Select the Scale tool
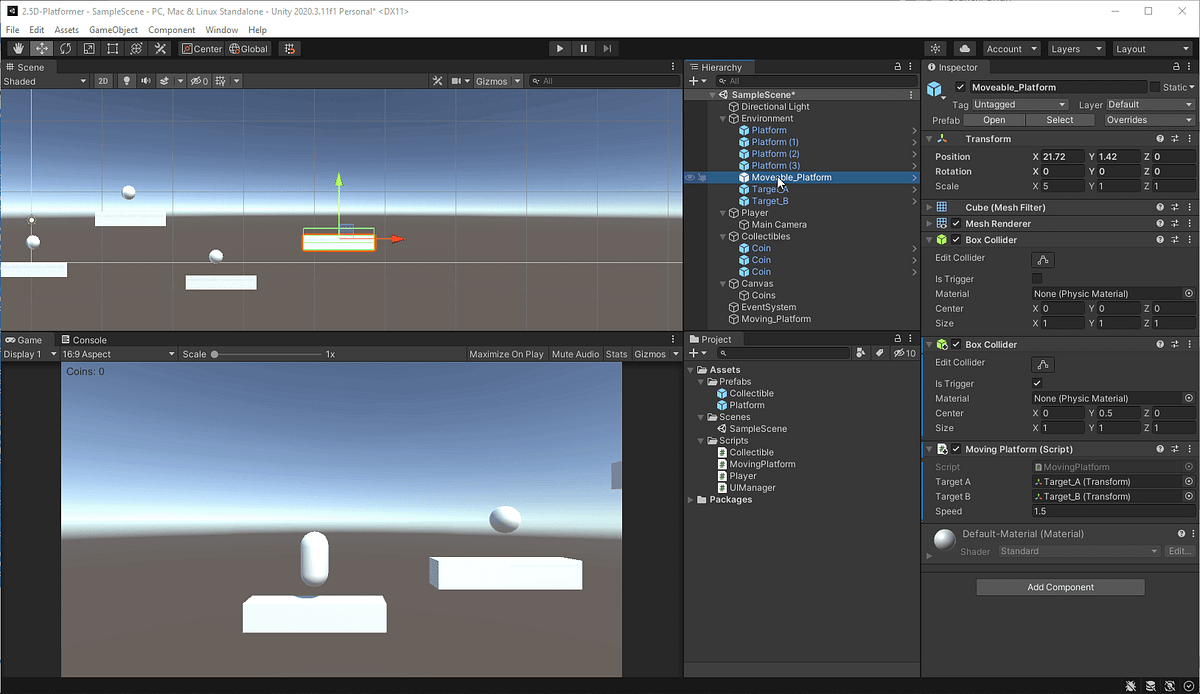This screenshot has height=694, width=1200. pyautogui.click(x=88, y=48)
